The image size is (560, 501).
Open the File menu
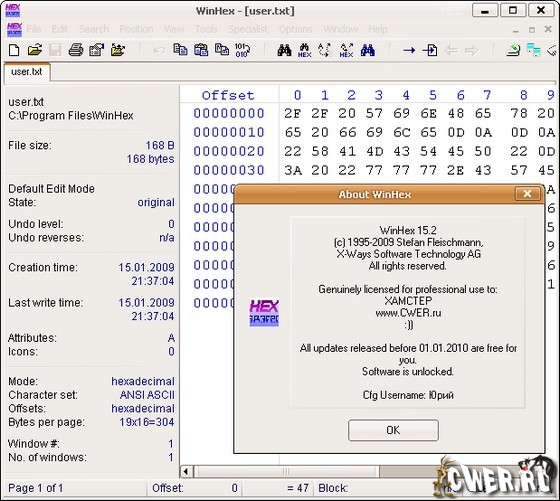click(34, 29)
